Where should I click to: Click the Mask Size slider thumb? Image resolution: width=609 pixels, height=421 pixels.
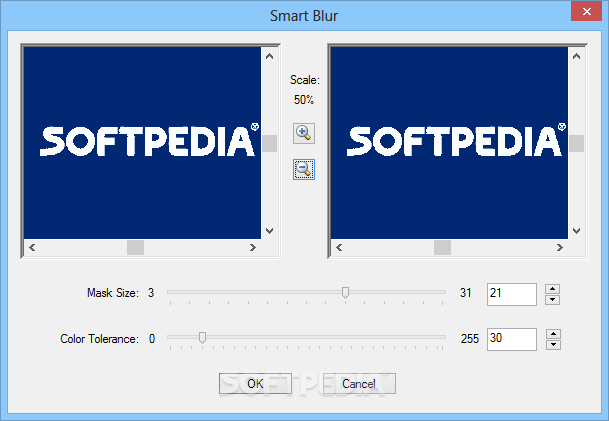click(x=345, y=292)
